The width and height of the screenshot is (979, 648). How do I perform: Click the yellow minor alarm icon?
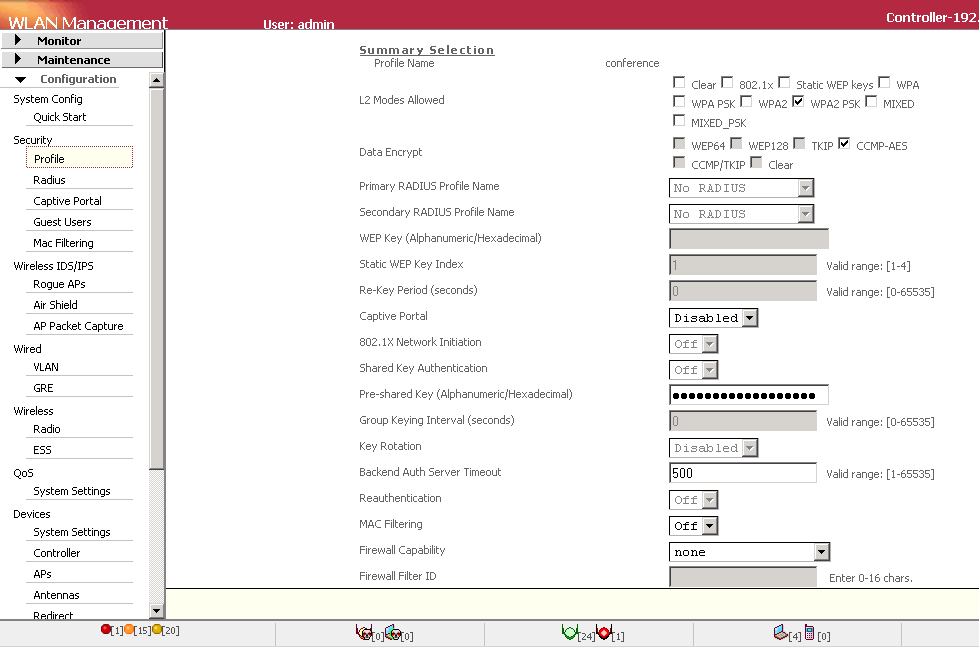click(x=157, y=629)
